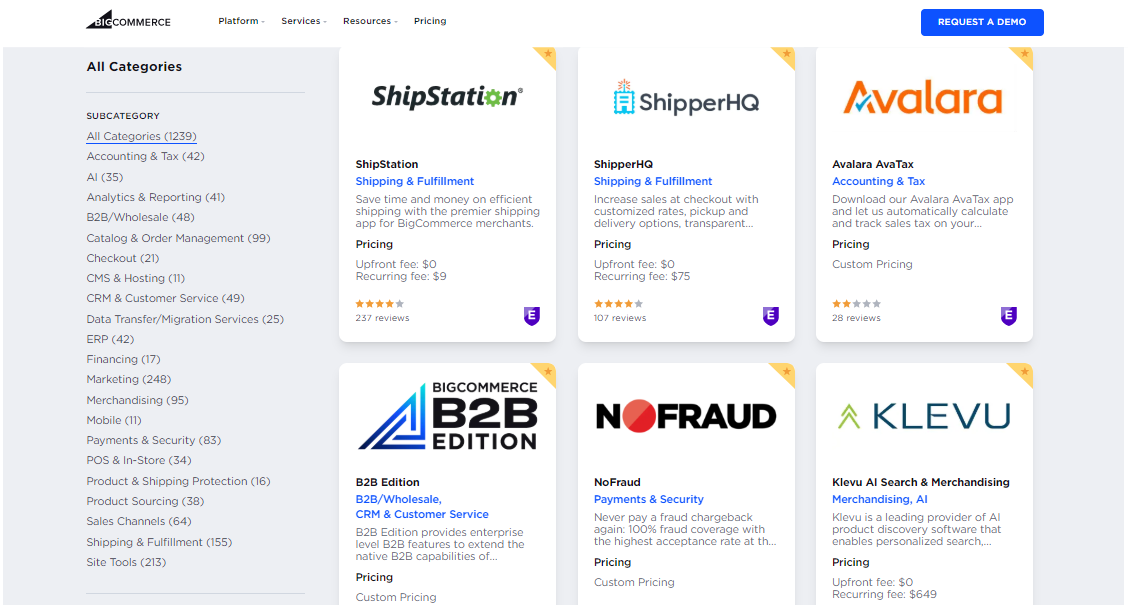Click the Avalara logo

tap(922, 99)
